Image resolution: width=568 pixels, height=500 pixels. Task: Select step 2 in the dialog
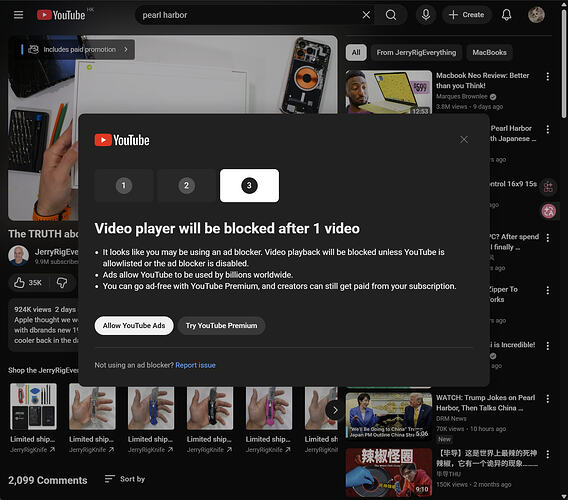tap(187, 186)
